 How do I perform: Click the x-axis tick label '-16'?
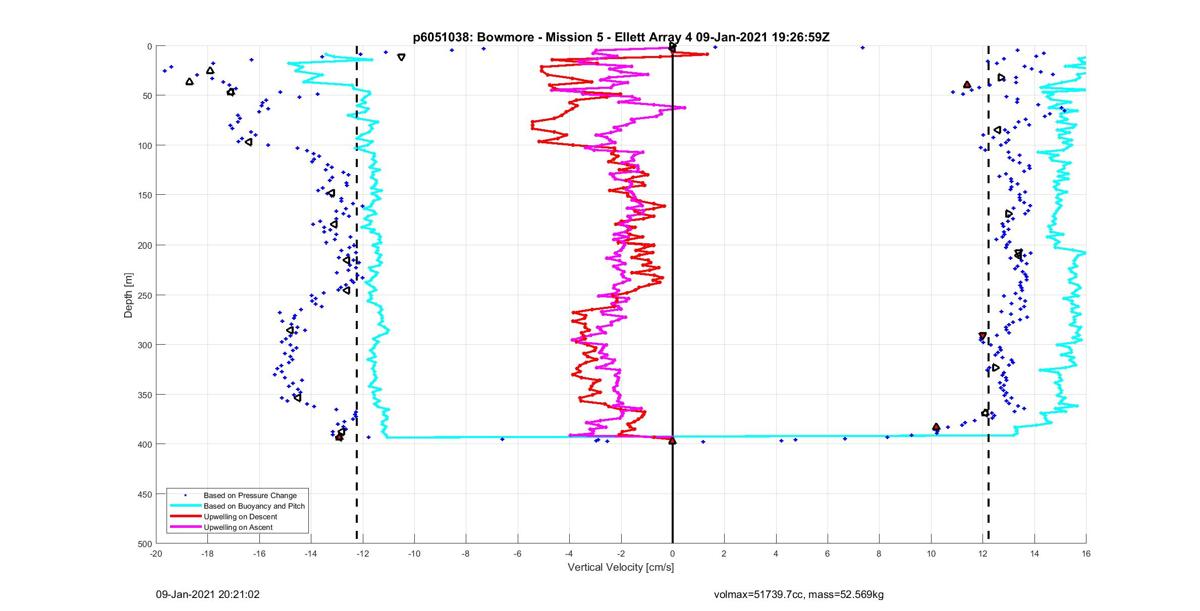259,553
